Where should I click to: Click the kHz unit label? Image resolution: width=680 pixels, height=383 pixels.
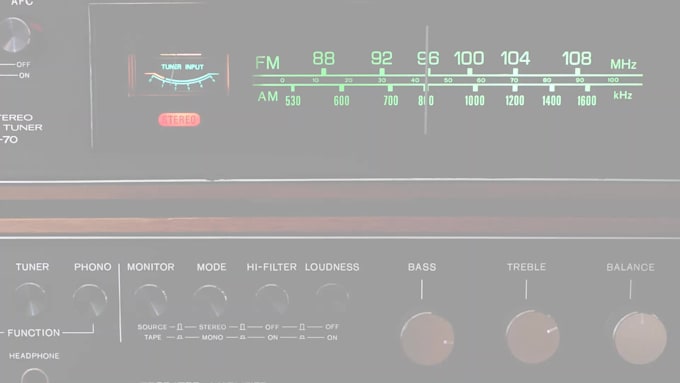[x=622, y=95]
